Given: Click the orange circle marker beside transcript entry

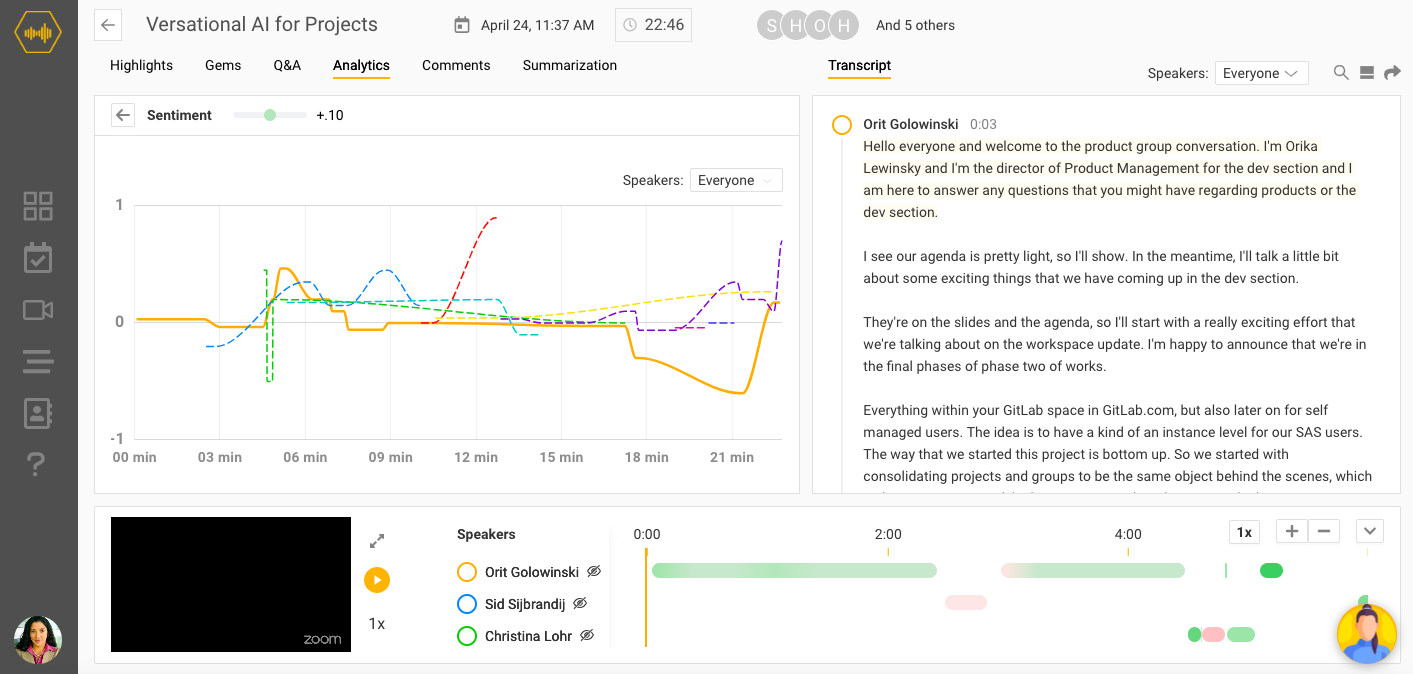Looking at the screenshot, I should [842, 125].
